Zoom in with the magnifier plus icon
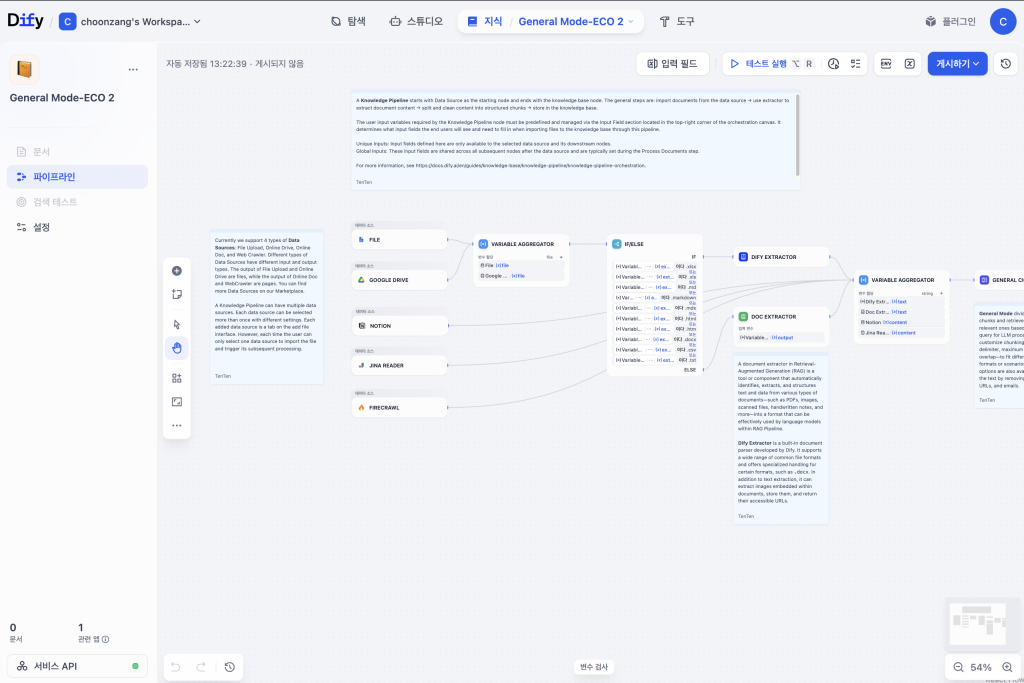Screen dimensions: 1024x683 (x=1006, y=667)
